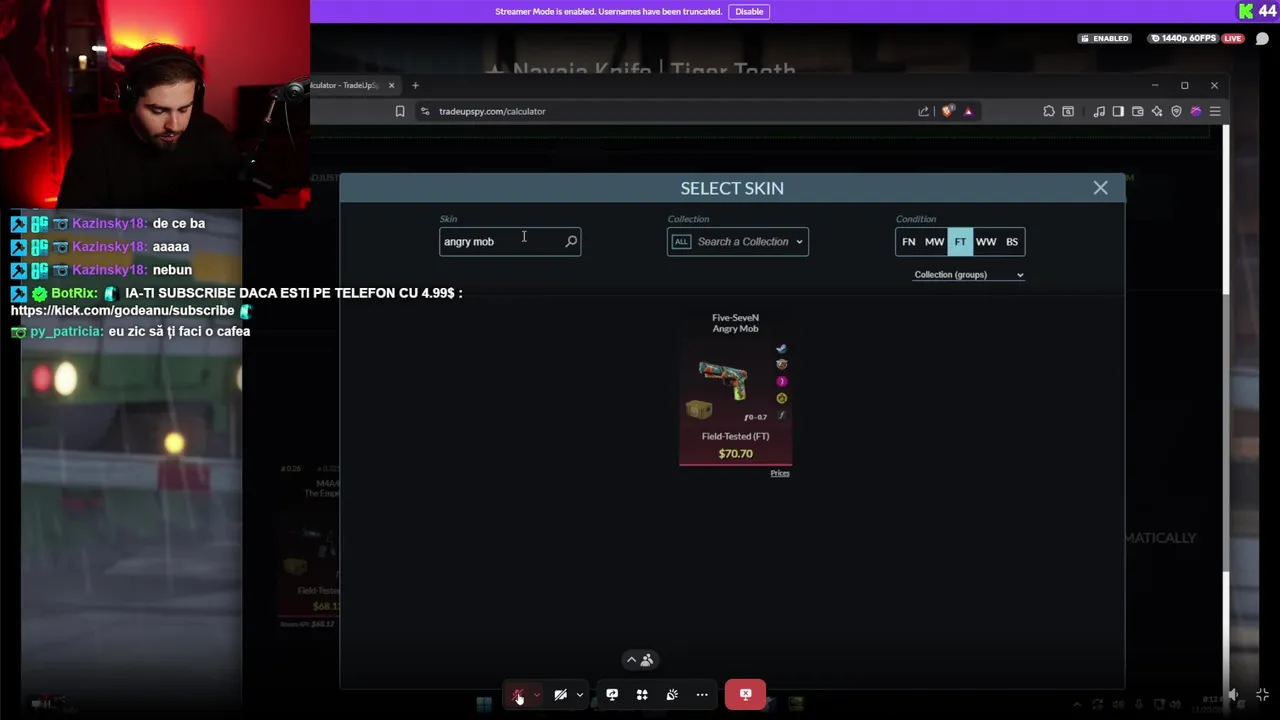Open the Brave wallet icon
1280x720 pixels.
(x=1138, y=111)
